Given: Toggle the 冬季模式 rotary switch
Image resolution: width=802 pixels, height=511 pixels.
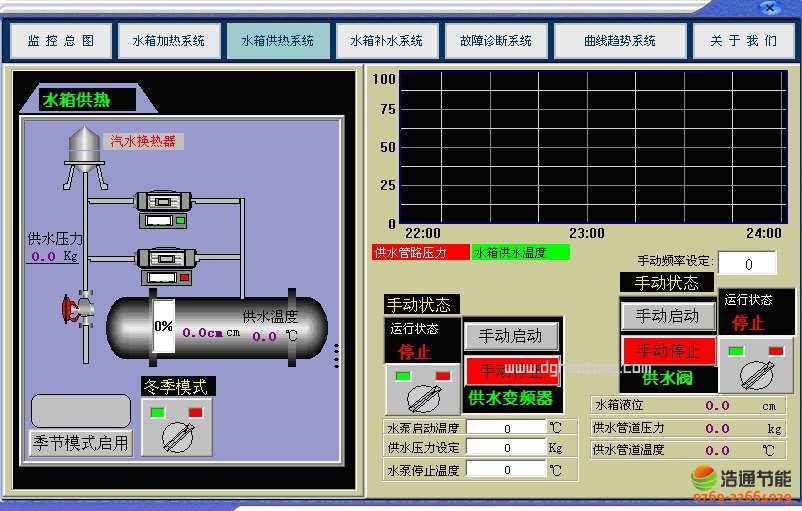Looking at the screenshot, I should [x=176, y=426].
